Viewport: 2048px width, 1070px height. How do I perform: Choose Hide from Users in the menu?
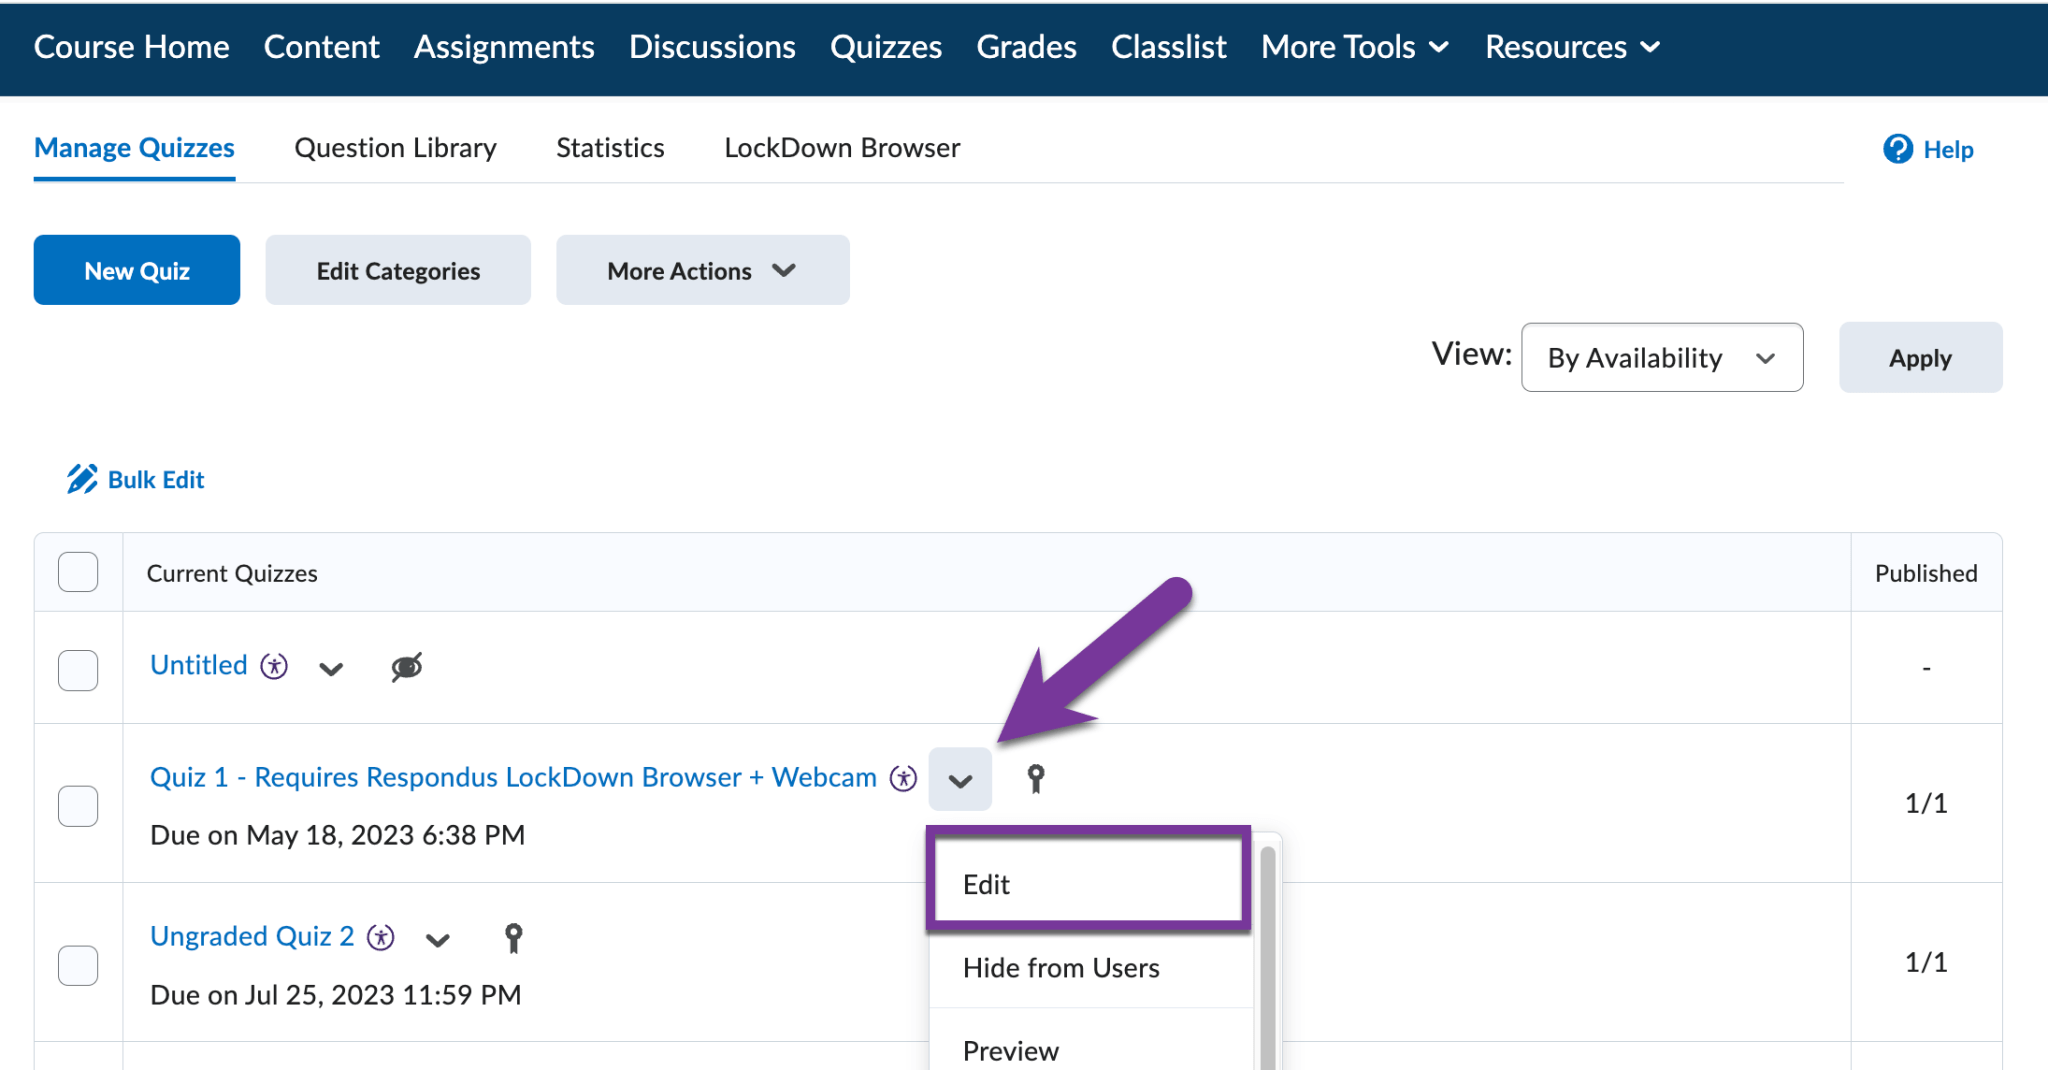[1061, 967]
